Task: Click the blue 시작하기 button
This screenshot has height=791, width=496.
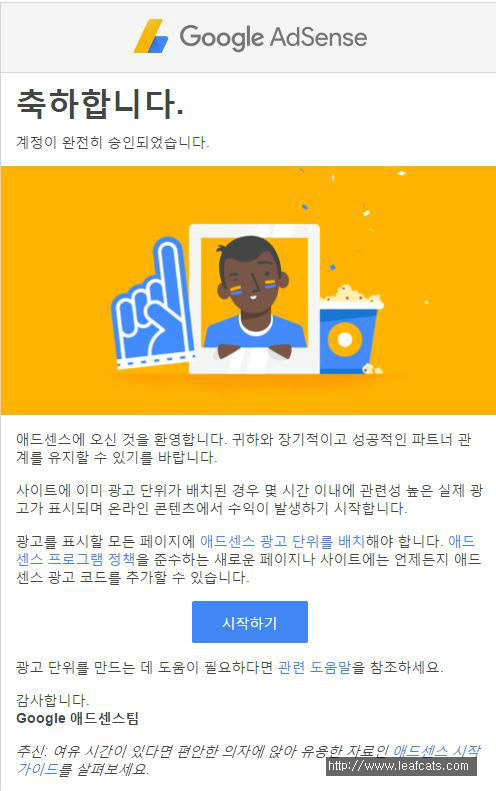Action: click(250, 622)
